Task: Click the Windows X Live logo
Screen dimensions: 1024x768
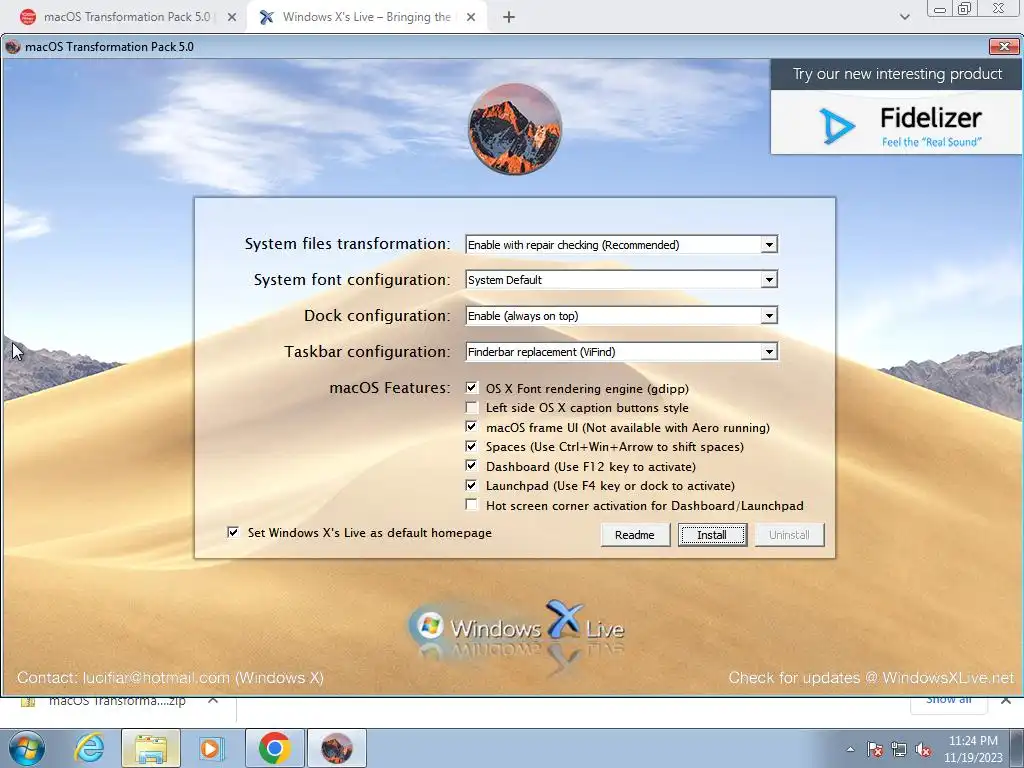Action: click(516, 627)
